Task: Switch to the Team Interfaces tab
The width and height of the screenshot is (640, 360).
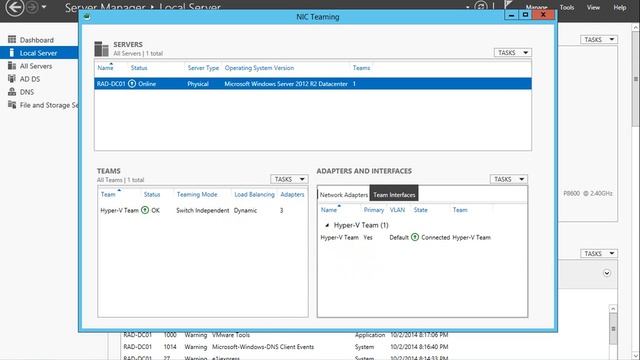Action: coord(394,194)
